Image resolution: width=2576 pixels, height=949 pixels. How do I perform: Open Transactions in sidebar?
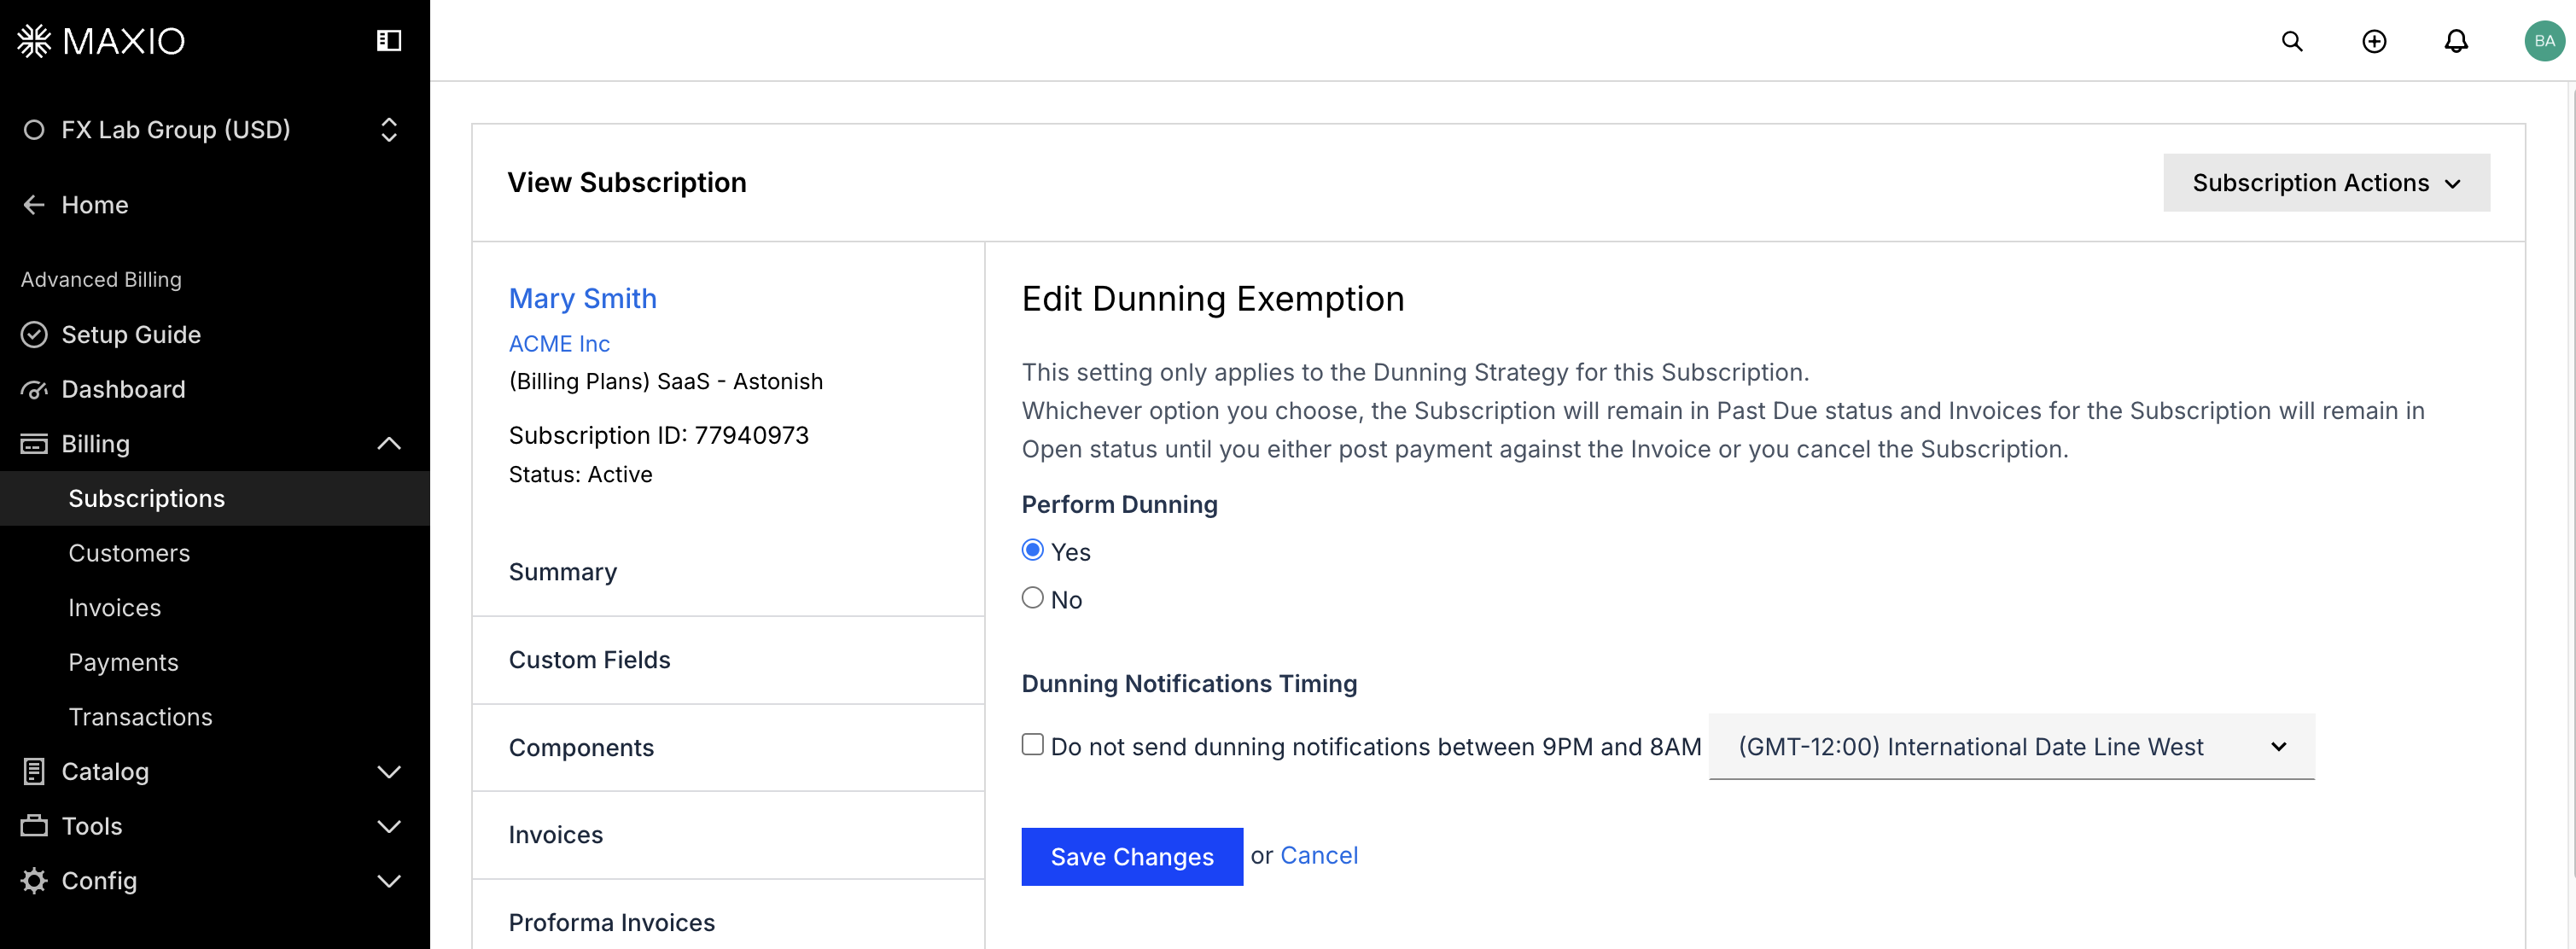140,717
